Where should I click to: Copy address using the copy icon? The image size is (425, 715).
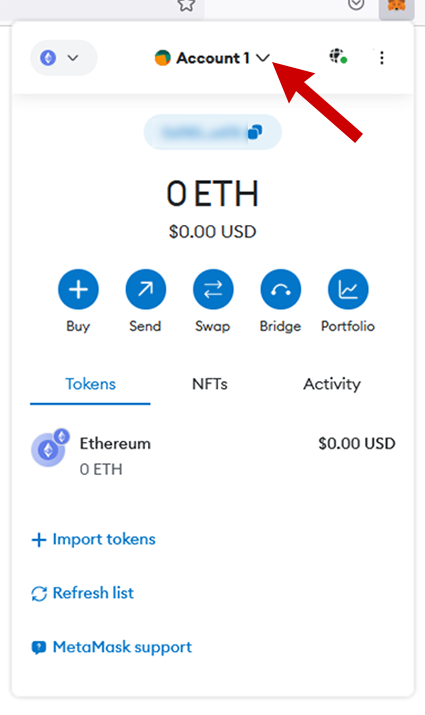click(x=255, y=132)
